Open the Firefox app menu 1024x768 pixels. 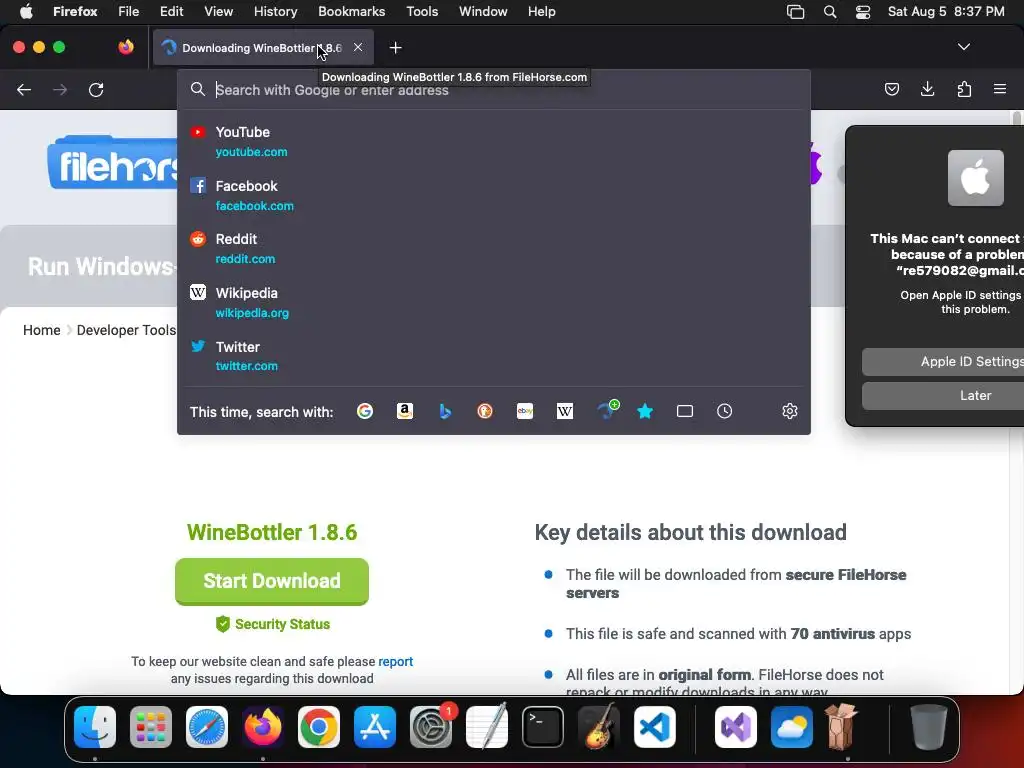click(75, 12)
